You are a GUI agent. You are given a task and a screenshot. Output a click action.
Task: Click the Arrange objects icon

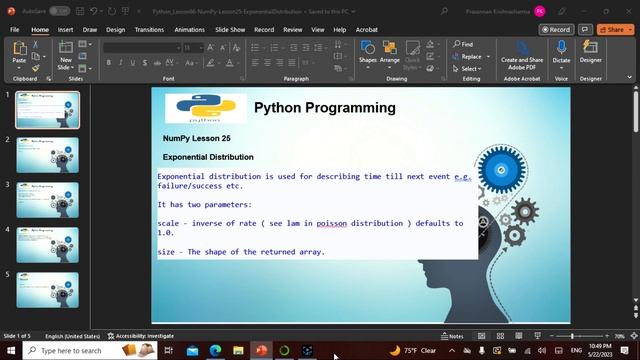[x=389, y=48]
